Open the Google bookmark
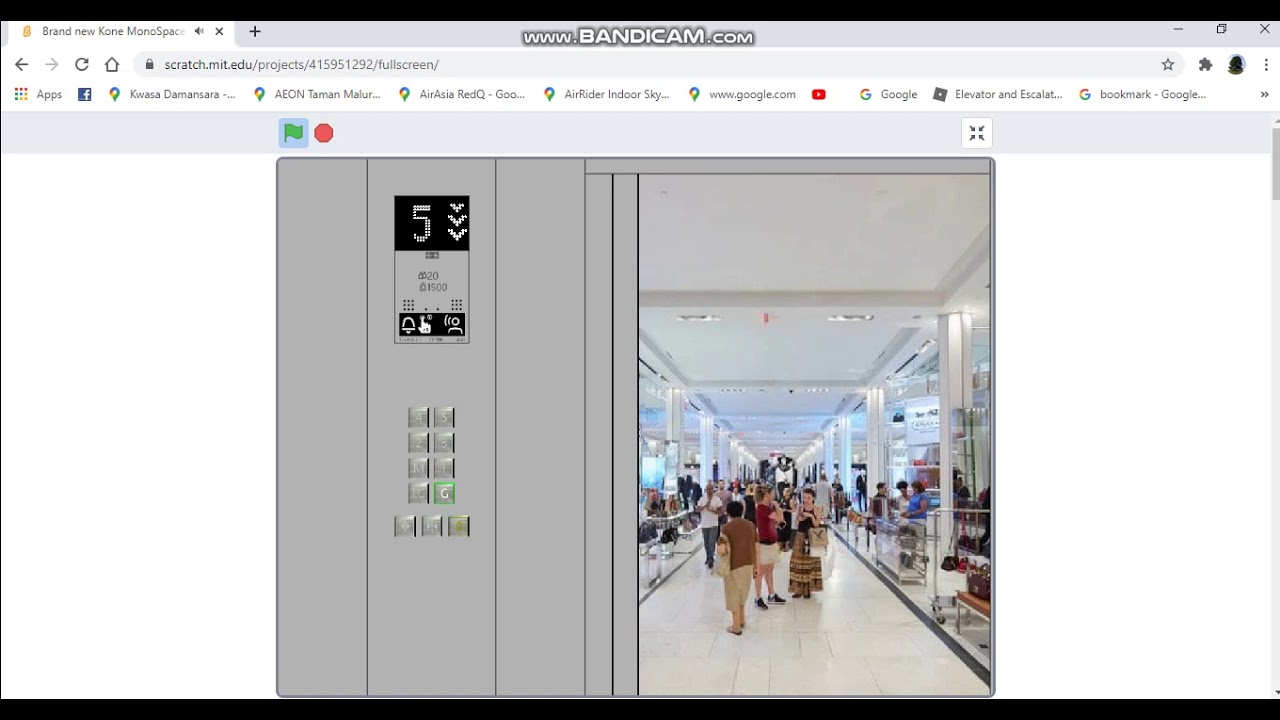Screen dimensions: 1280x720 [888, 94]
